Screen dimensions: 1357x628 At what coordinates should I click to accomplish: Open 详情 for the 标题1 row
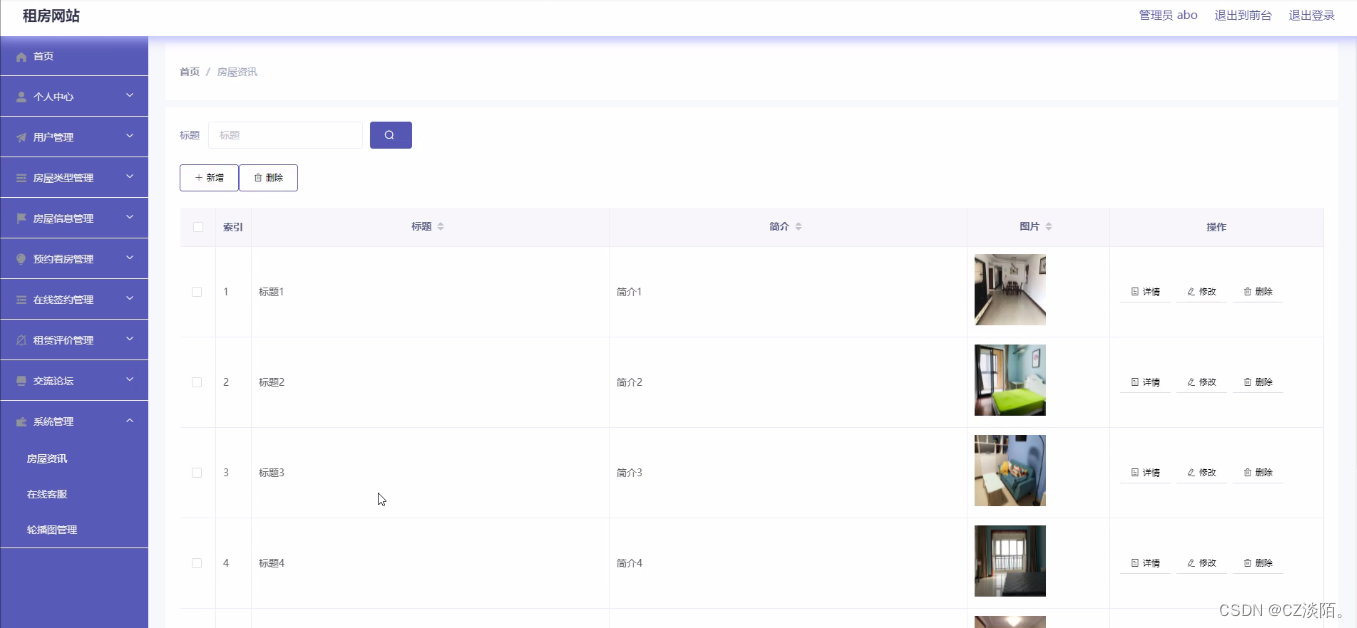point(1145,292)
